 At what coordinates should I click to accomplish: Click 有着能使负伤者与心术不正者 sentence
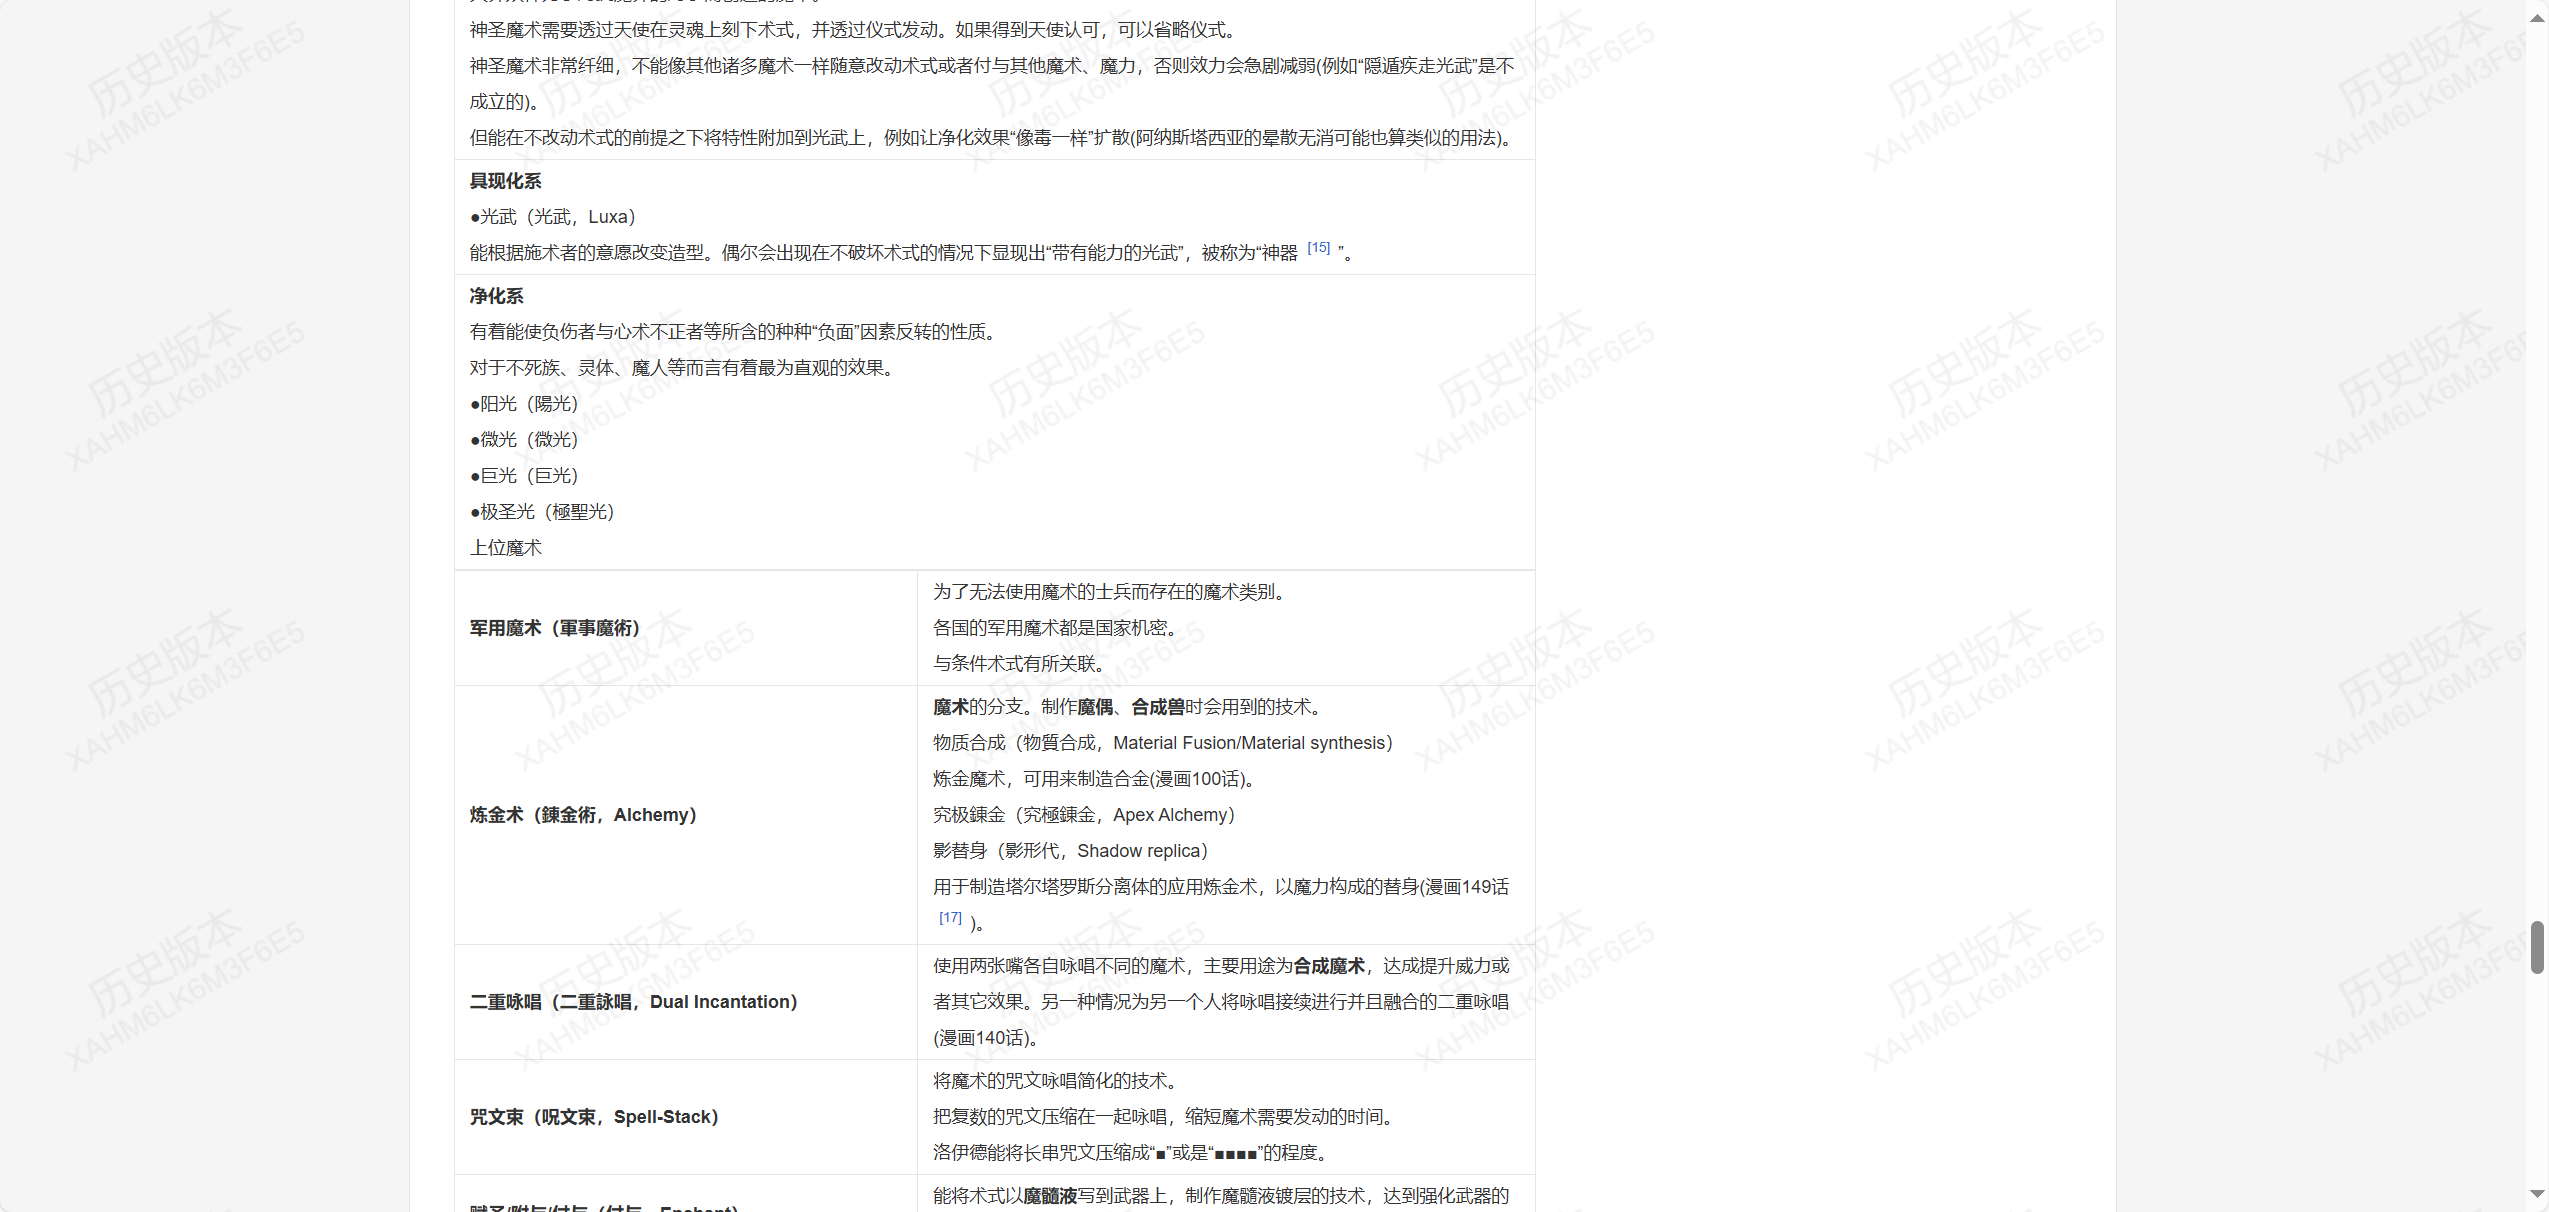point(736,332)
